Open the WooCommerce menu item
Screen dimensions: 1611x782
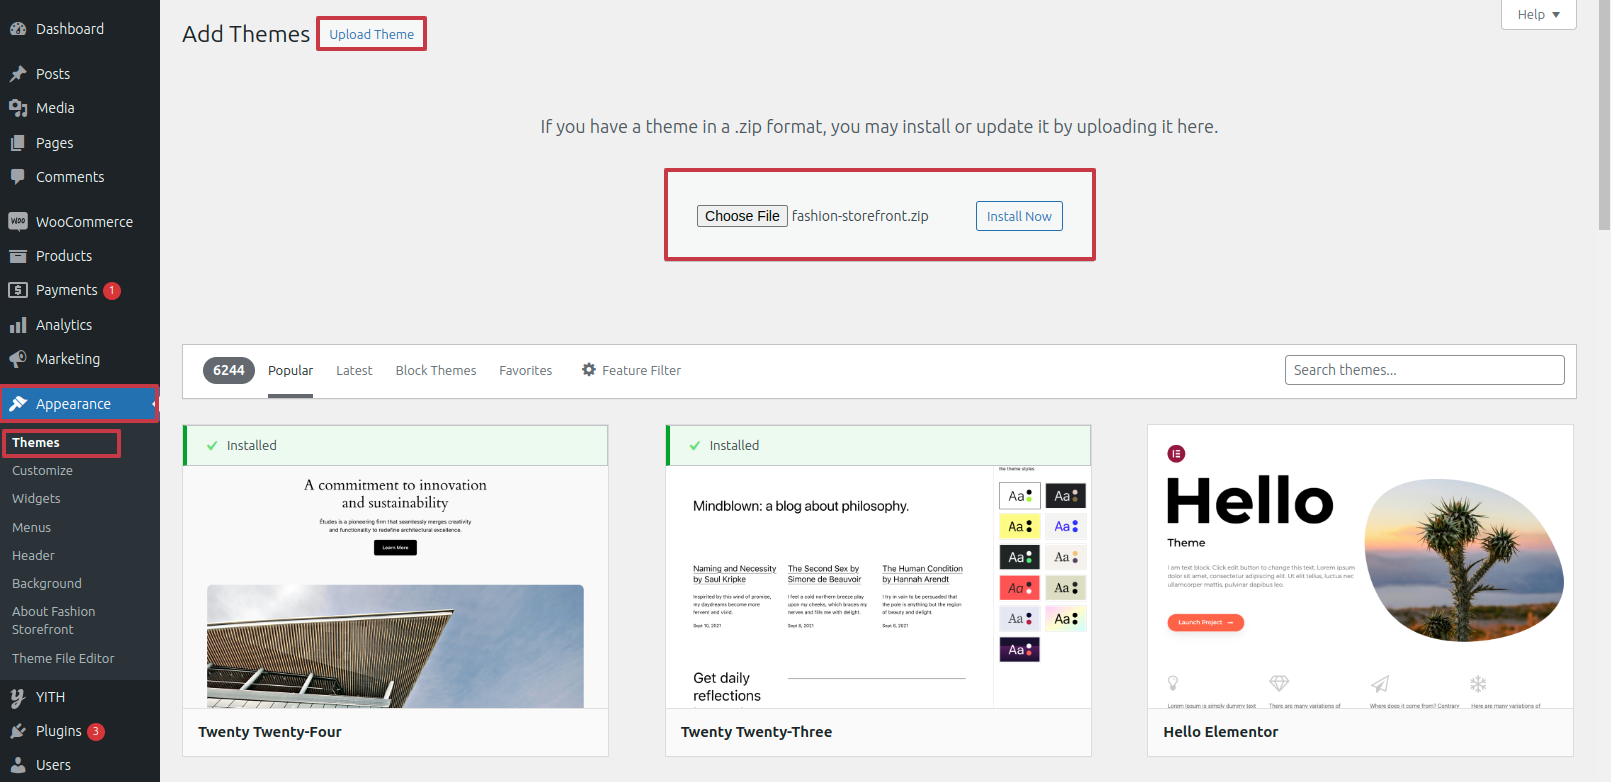80,222
